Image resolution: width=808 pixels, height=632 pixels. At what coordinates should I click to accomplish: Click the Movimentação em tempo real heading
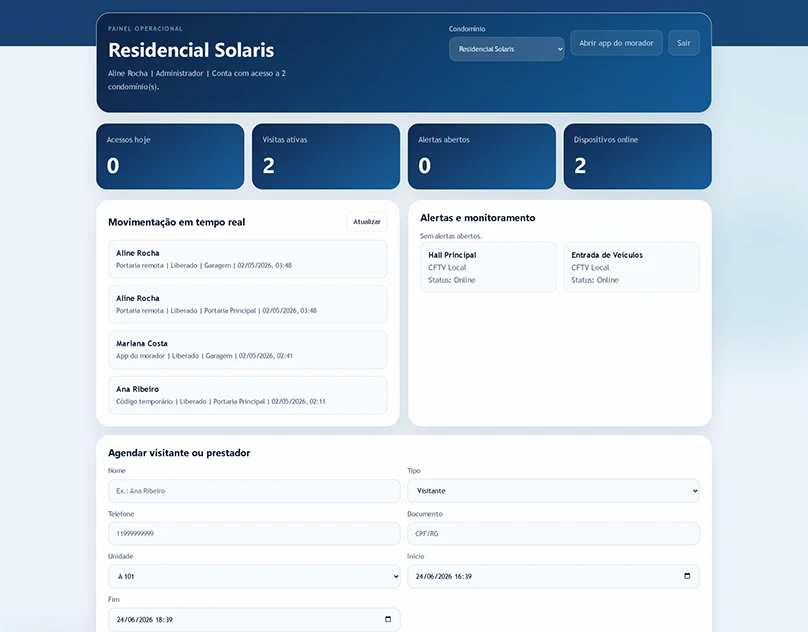coord(177,222)
